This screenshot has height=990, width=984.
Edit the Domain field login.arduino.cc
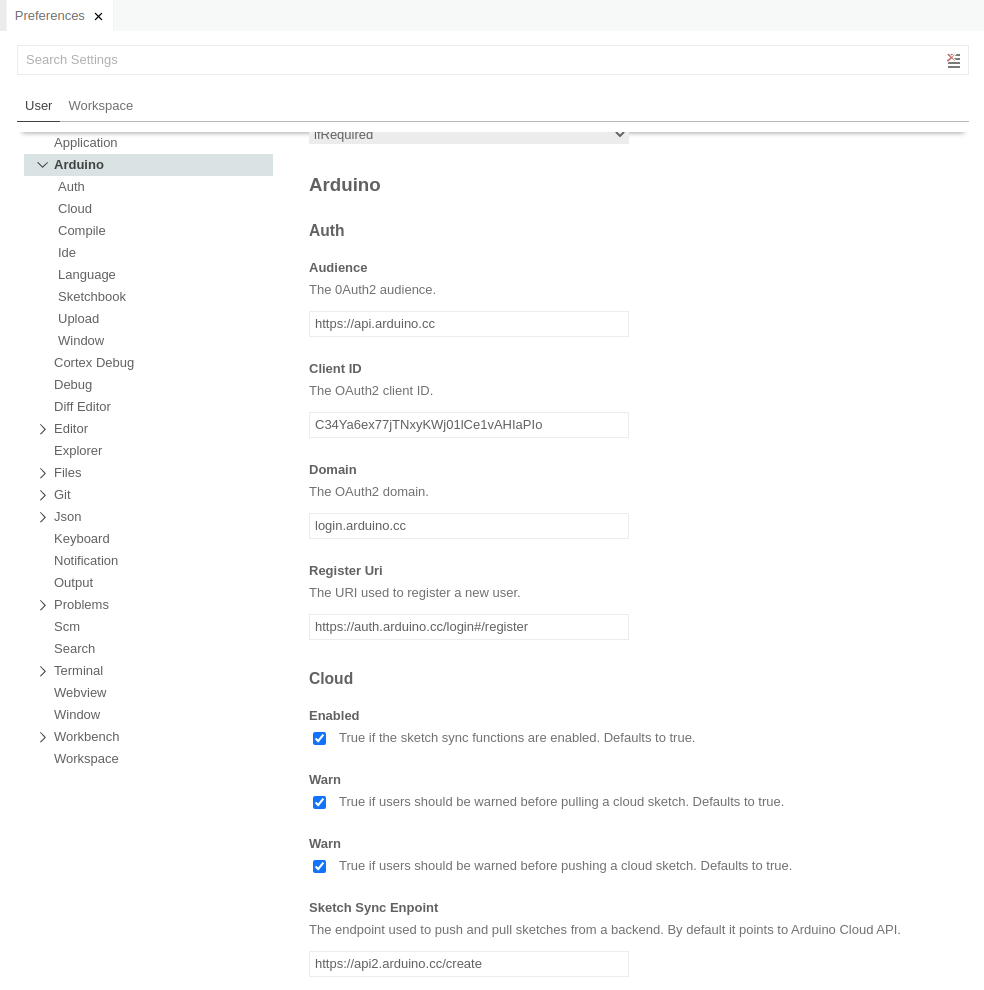coord(469,526)
